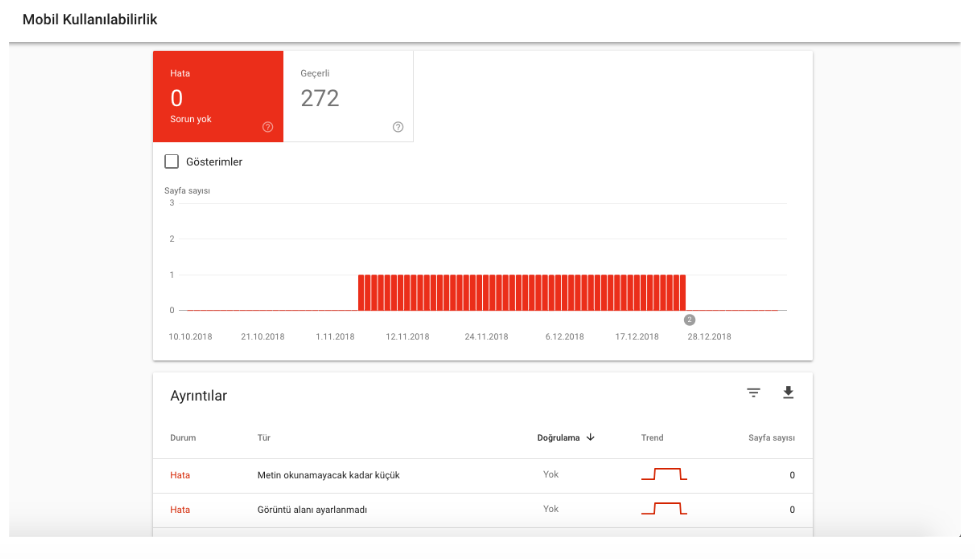This screenshot has width=975, height=559.
Task: Click the sort arrow next to Doğrulama
Action: pos(591,437)
